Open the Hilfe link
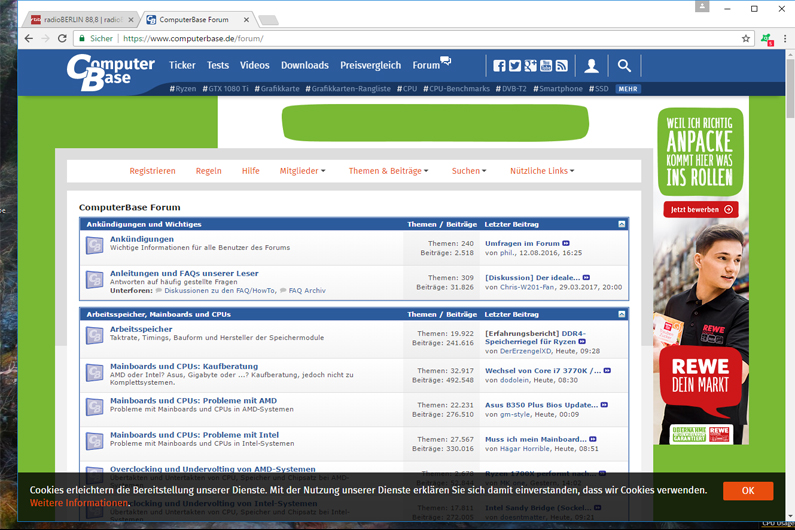Image resolution: width=795 pixels, height=530 pixels. [x=250, y=171]
